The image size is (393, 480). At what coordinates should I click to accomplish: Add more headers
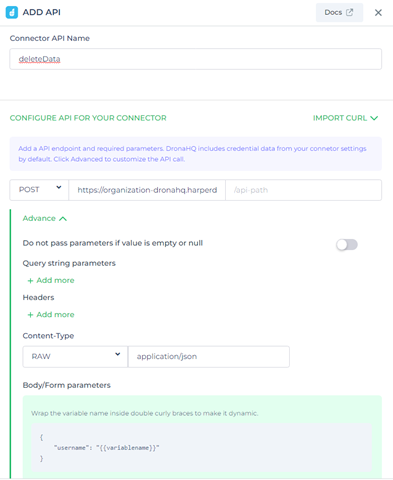pyautogui.click(x=51, y=315)
